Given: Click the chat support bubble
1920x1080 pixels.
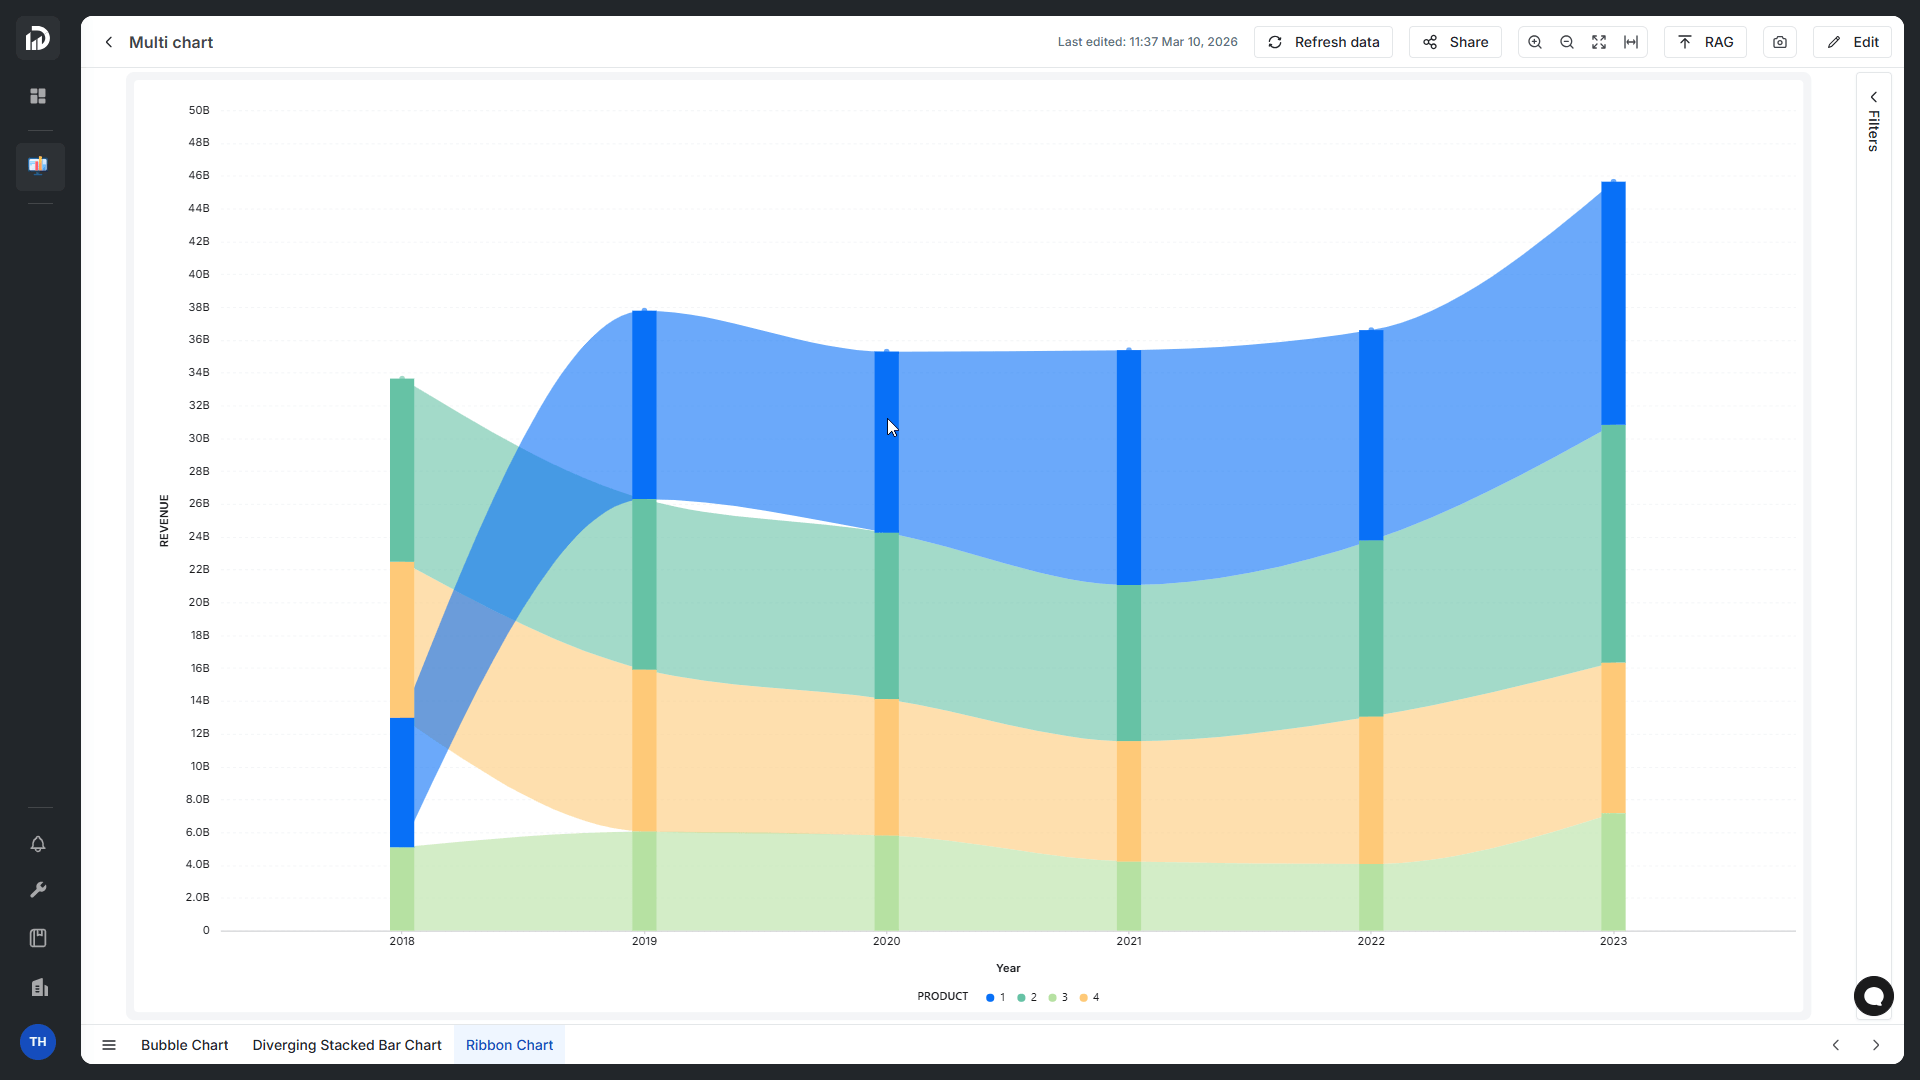Looking at the screenshot, I should click(1873, 996).
